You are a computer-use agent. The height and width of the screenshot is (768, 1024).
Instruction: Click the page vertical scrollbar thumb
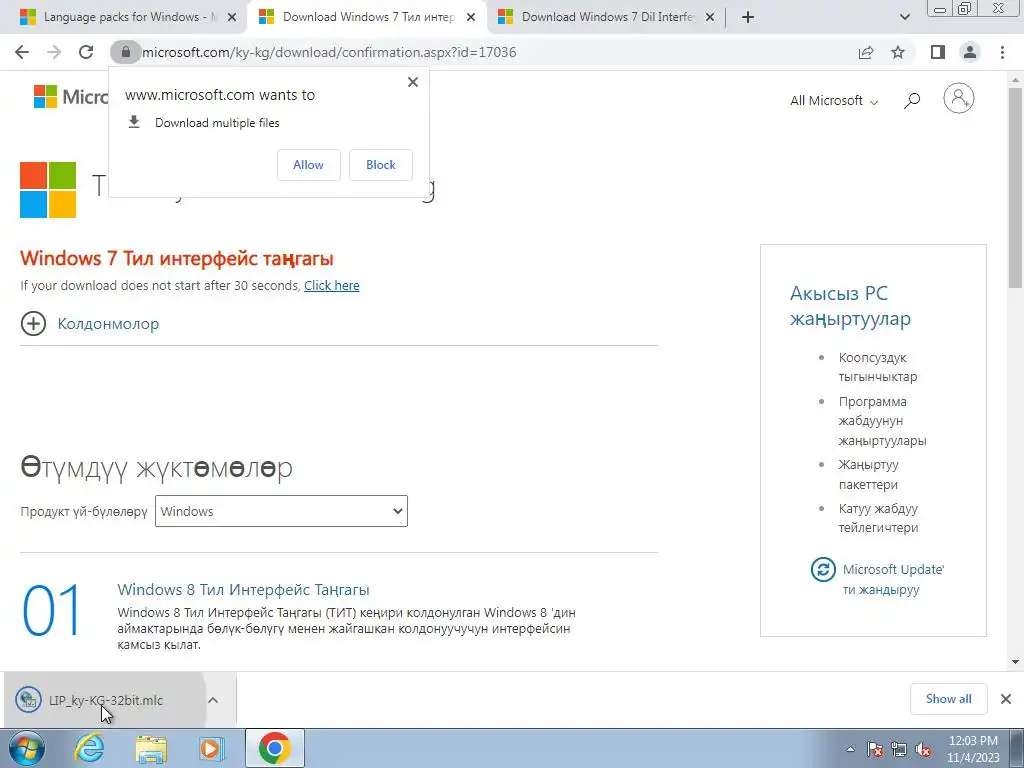click(1015, 186)
